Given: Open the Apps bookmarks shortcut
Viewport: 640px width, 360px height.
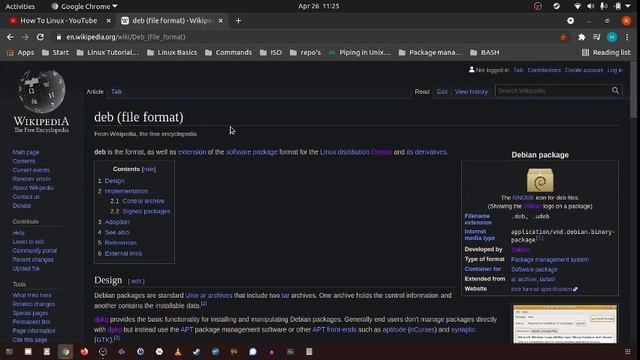Looking at the screenshot, I should click(x=20, y=52).
